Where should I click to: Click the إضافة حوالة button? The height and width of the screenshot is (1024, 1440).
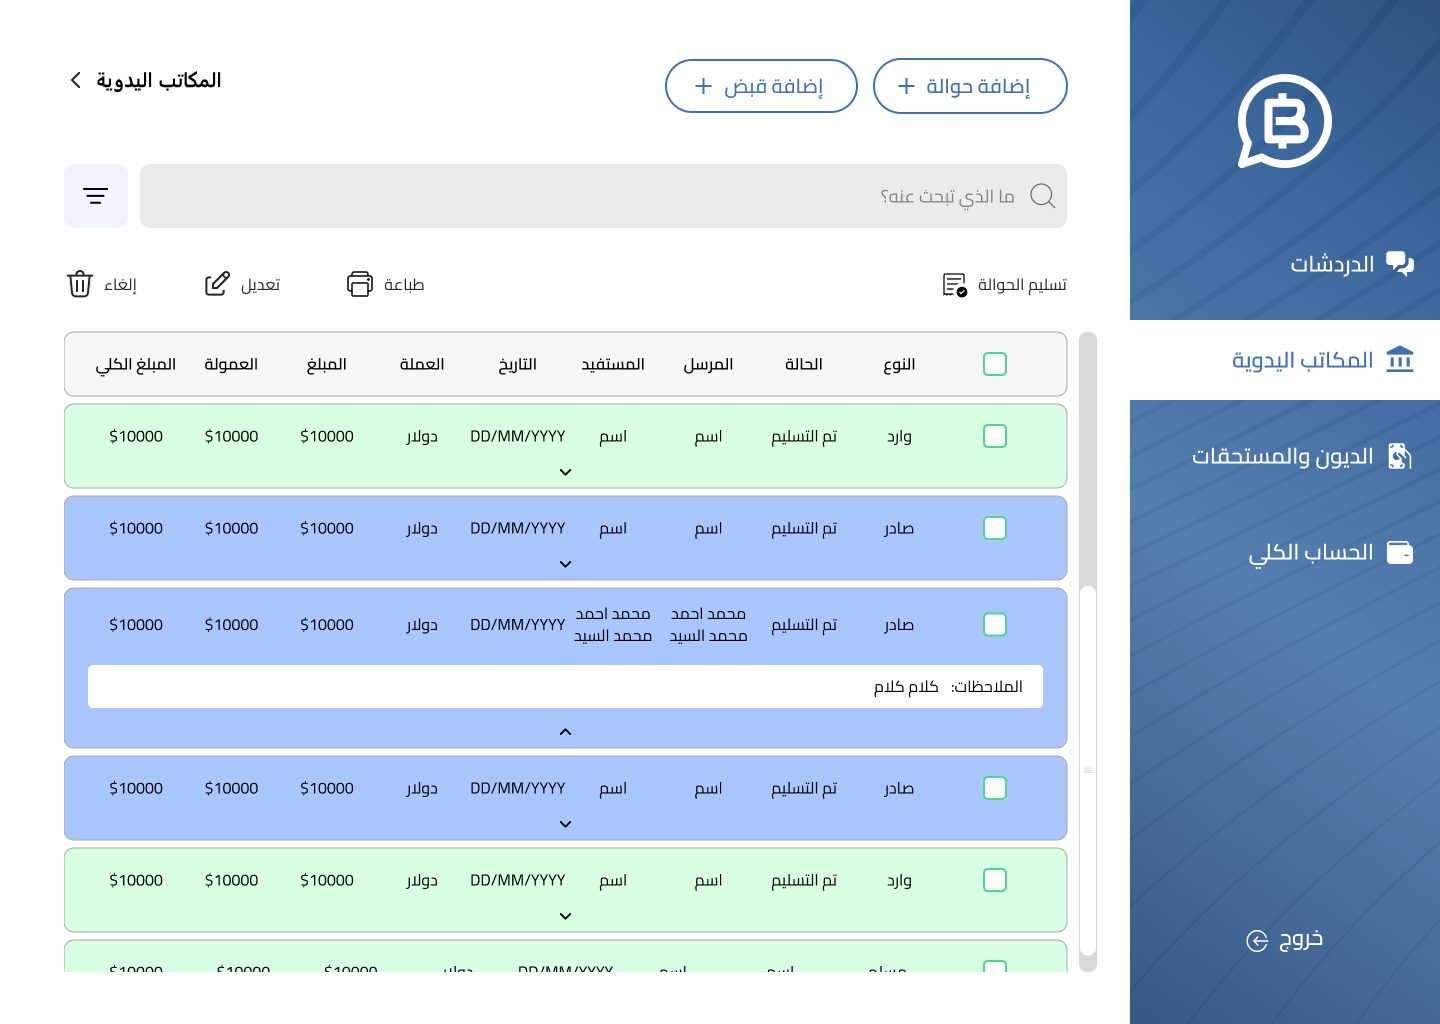pyautogui.click(x=970, y=86)
